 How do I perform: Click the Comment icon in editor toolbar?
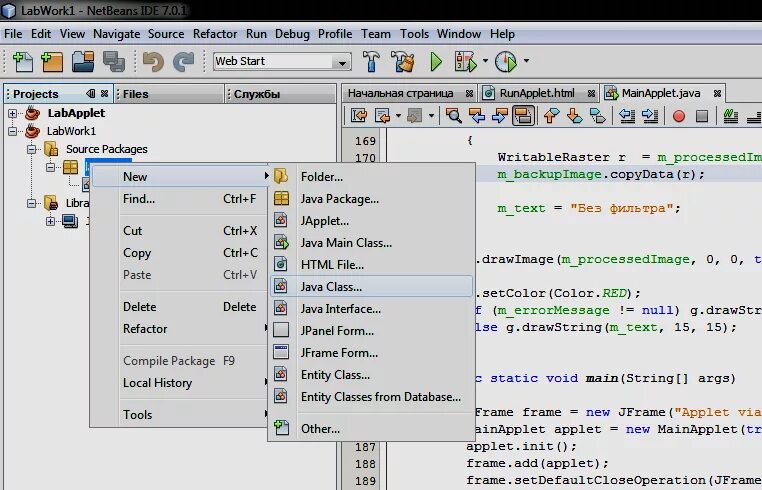click(x=730, y=116)
